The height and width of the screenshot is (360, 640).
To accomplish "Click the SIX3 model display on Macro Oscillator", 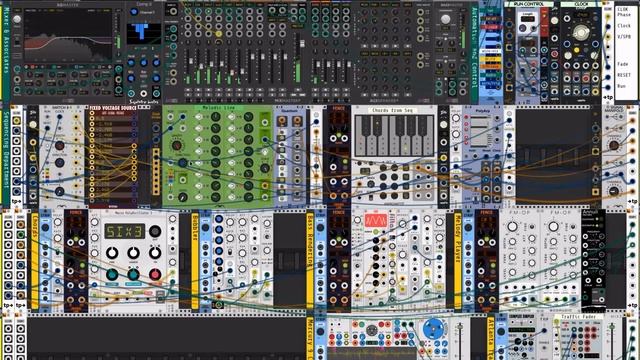I will click(x=124, y=231).
